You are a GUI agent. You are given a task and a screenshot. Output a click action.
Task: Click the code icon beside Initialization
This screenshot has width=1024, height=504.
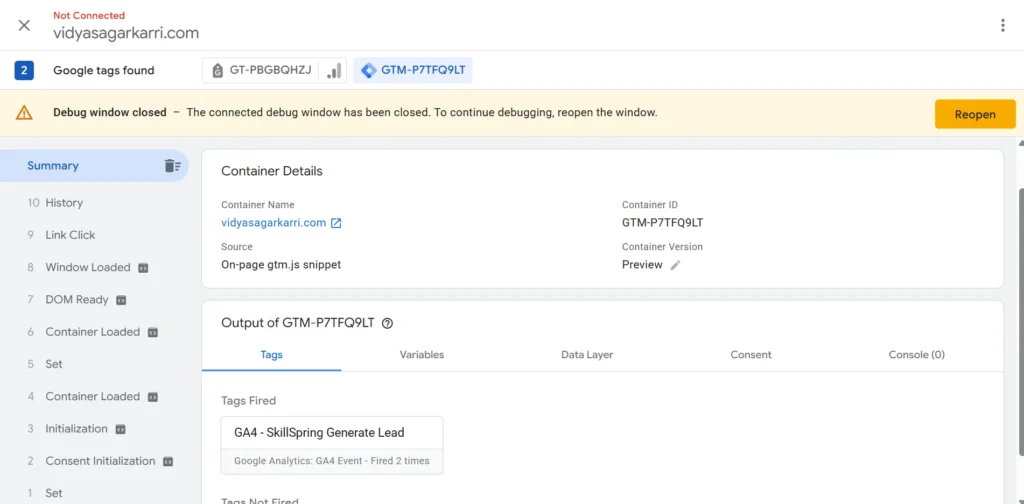pos(120,430)
